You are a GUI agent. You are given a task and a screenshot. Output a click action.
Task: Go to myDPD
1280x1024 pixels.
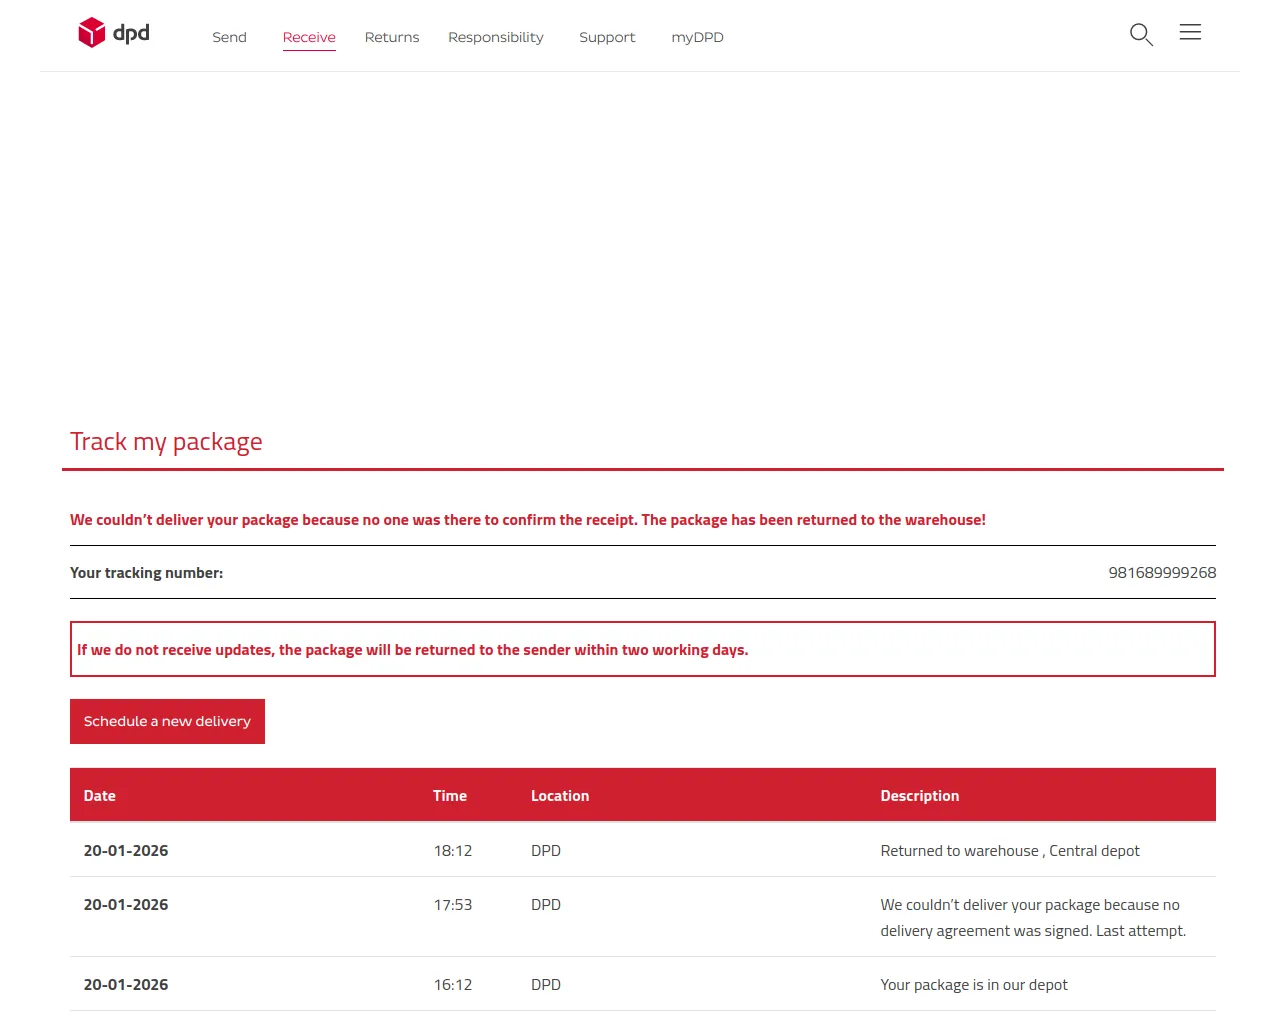click(697, 37)
